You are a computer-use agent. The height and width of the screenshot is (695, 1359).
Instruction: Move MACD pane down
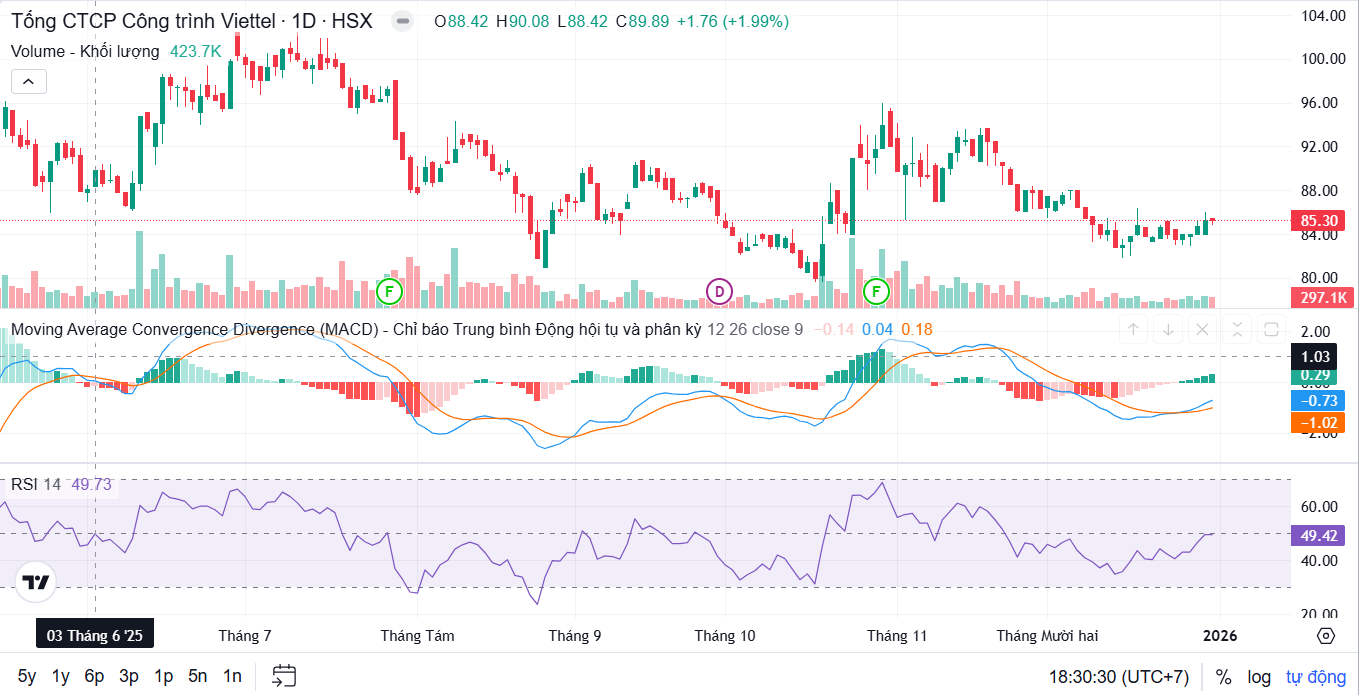click(1168, 329)
